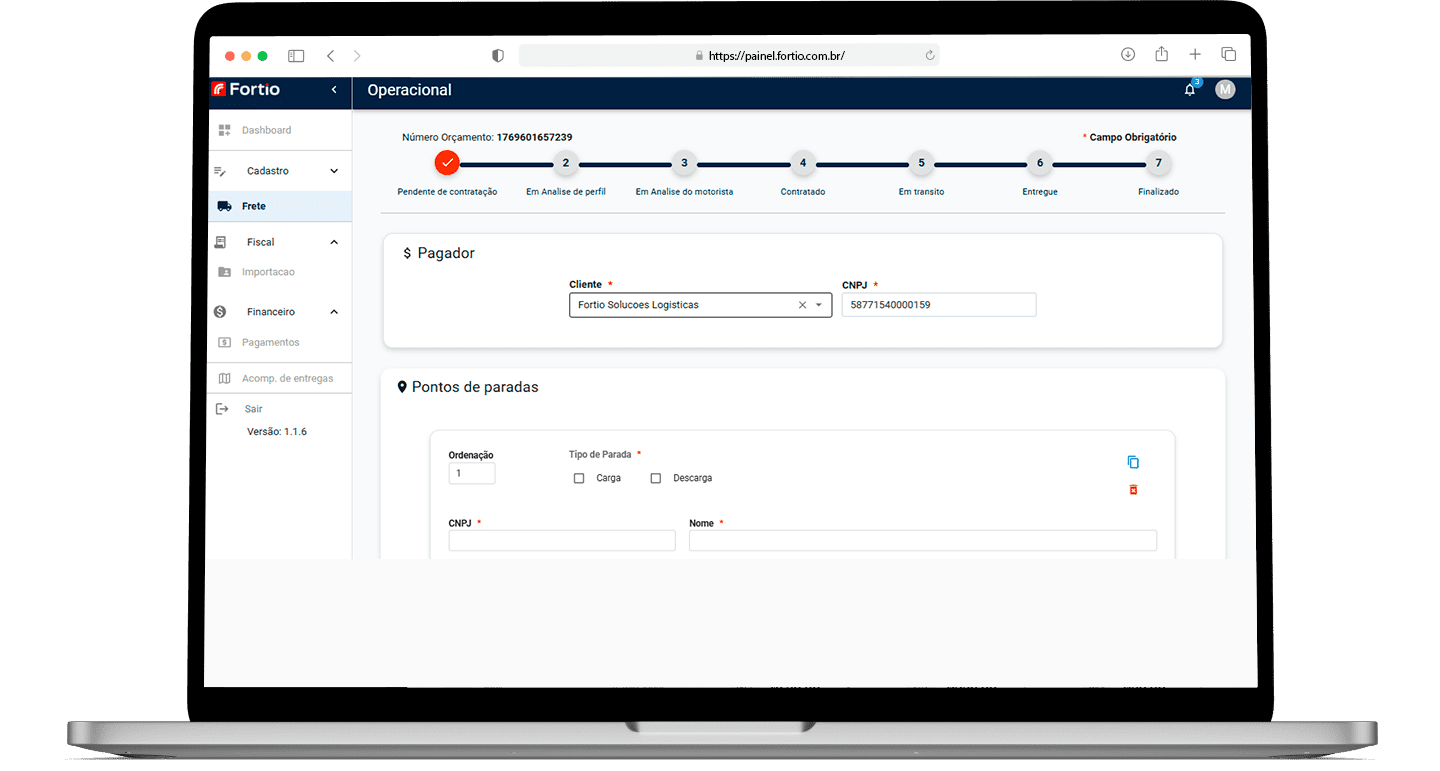Viewport: 1440px width, 771px height.
Task: Open the Cliente dropdown arrow
Action: coord(819,305)
